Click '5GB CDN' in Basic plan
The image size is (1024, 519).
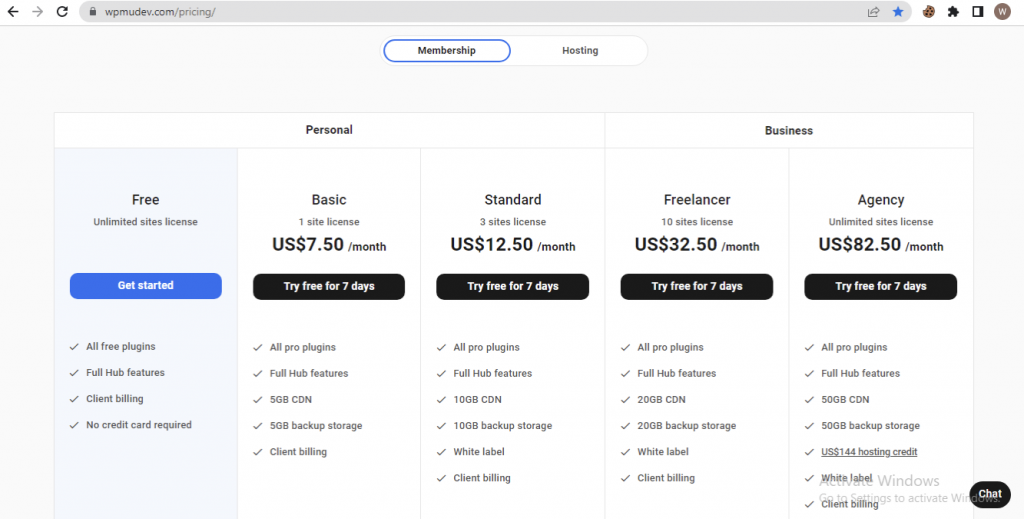291,400
